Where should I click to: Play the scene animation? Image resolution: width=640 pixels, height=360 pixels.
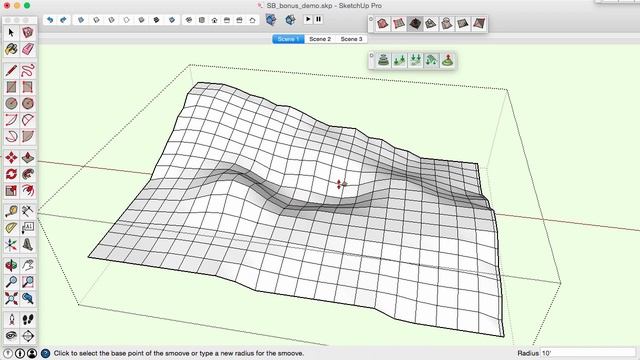point(308,19)
